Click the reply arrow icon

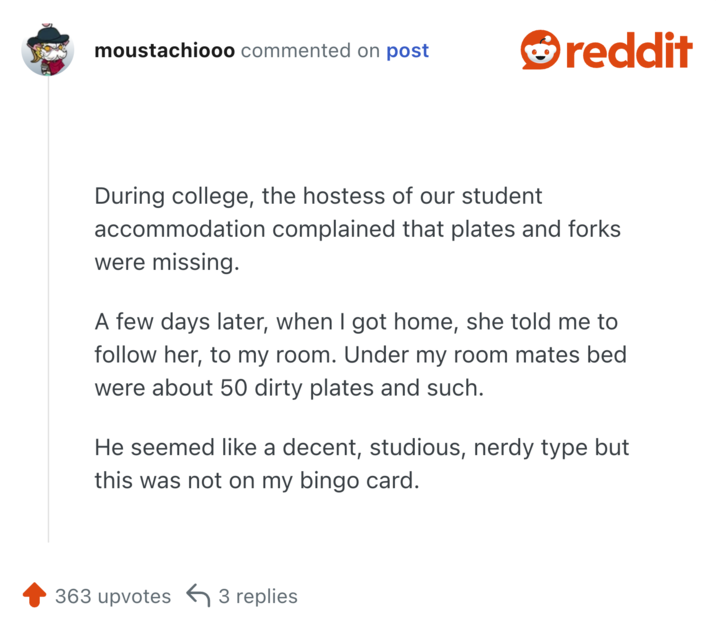tap(198, 596)
